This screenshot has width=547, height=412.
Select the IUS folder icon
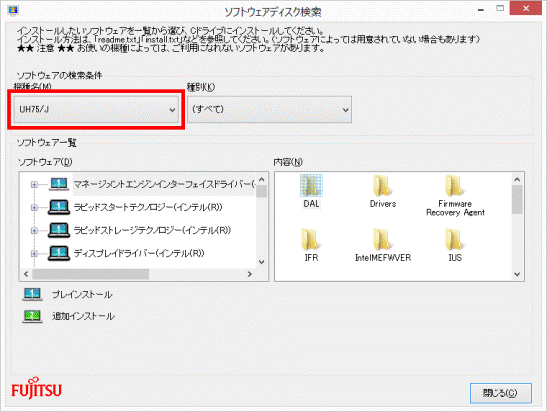[455, 240]
